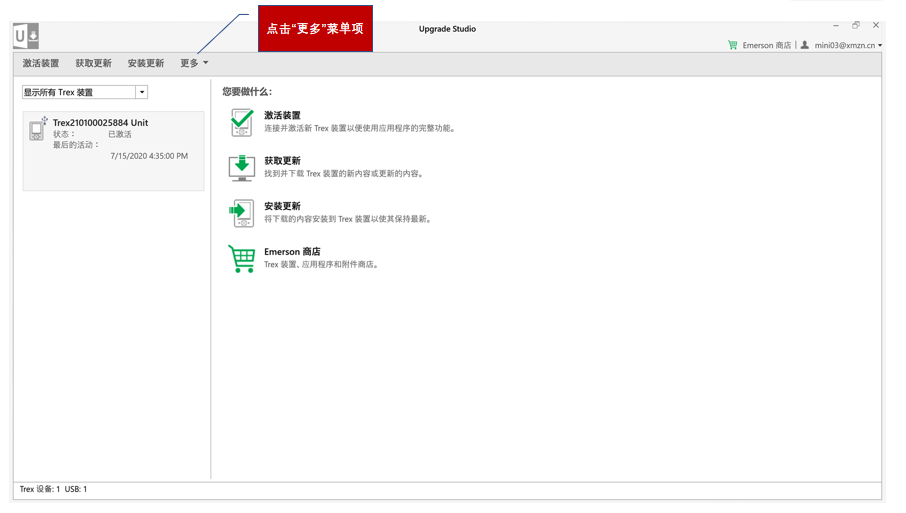The image size is (906, 513).
Task: Select 获取更新 in the menu bar
Action: (x=93, y=63)
